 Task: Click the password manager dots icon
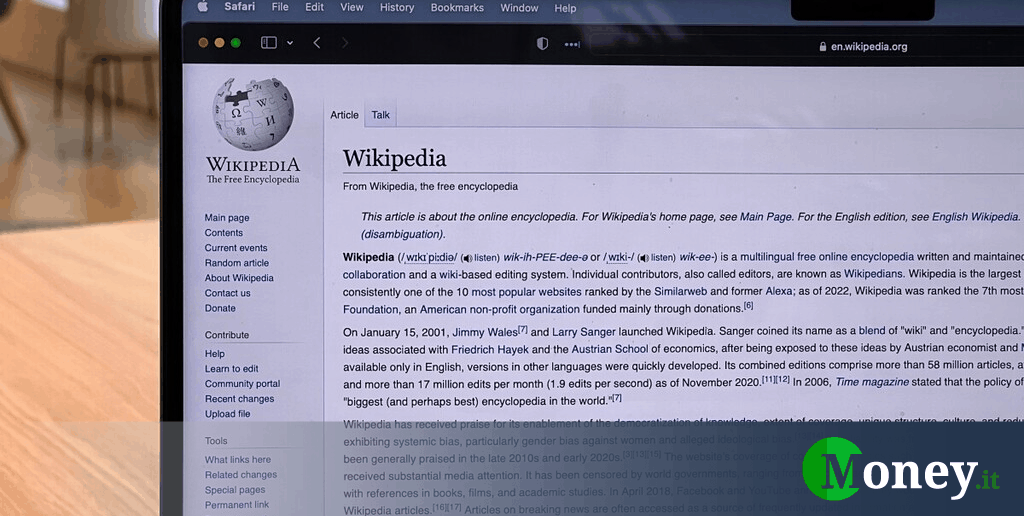point(572,44)
